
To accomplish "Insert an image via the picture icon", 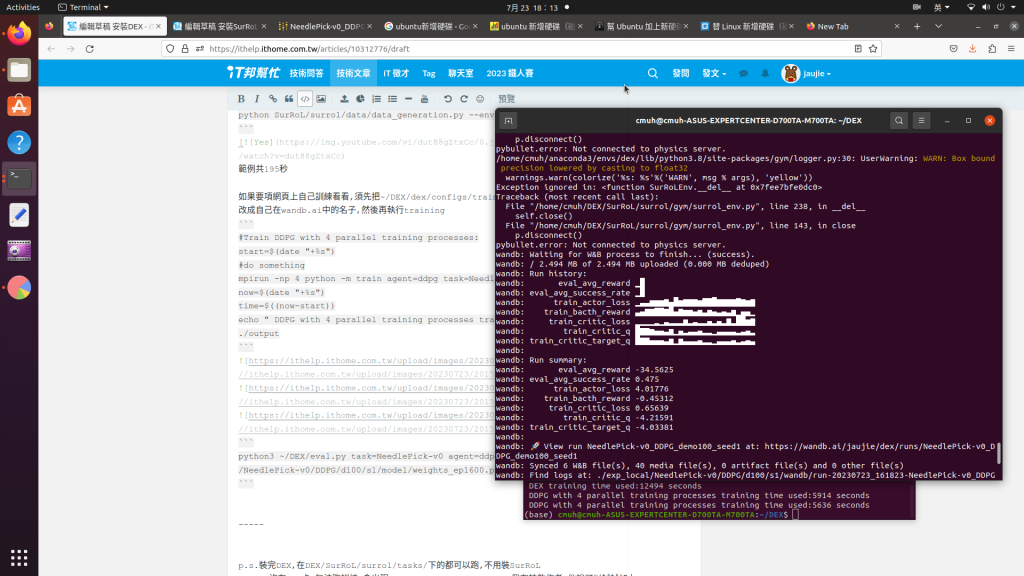I will [x=321, y=99].
